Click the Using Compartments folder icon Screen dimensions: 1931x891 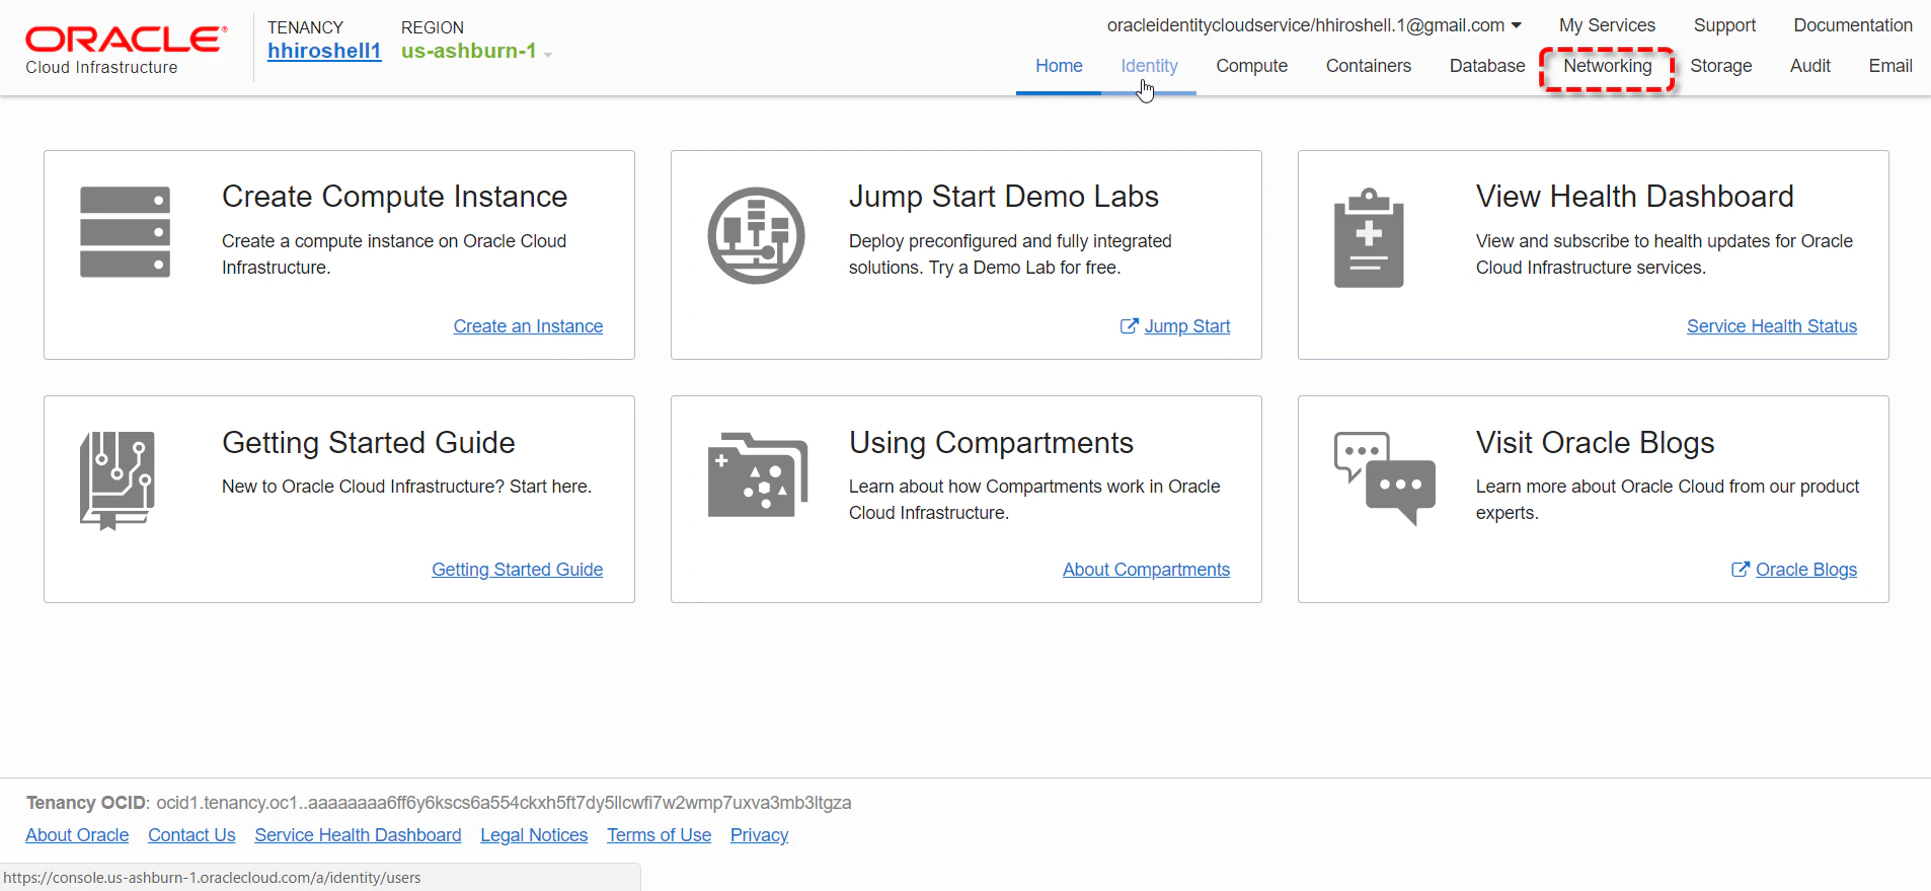tap(757, 475)
